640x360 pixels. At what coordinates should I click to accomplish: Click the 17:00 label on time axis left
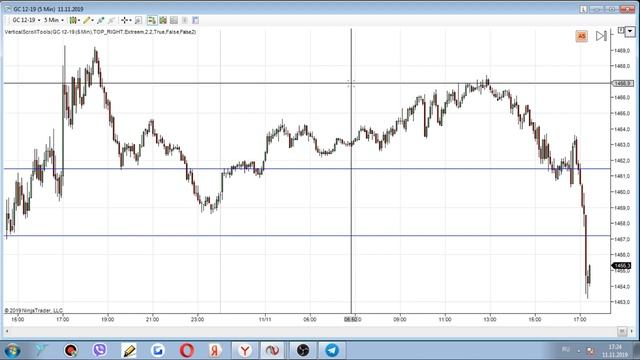62,320
